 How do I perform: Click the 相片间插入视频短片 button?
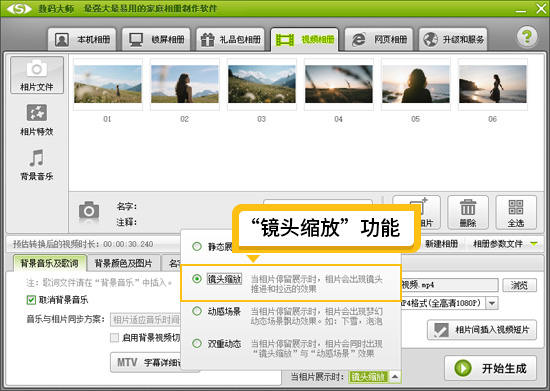click(482, 330)
